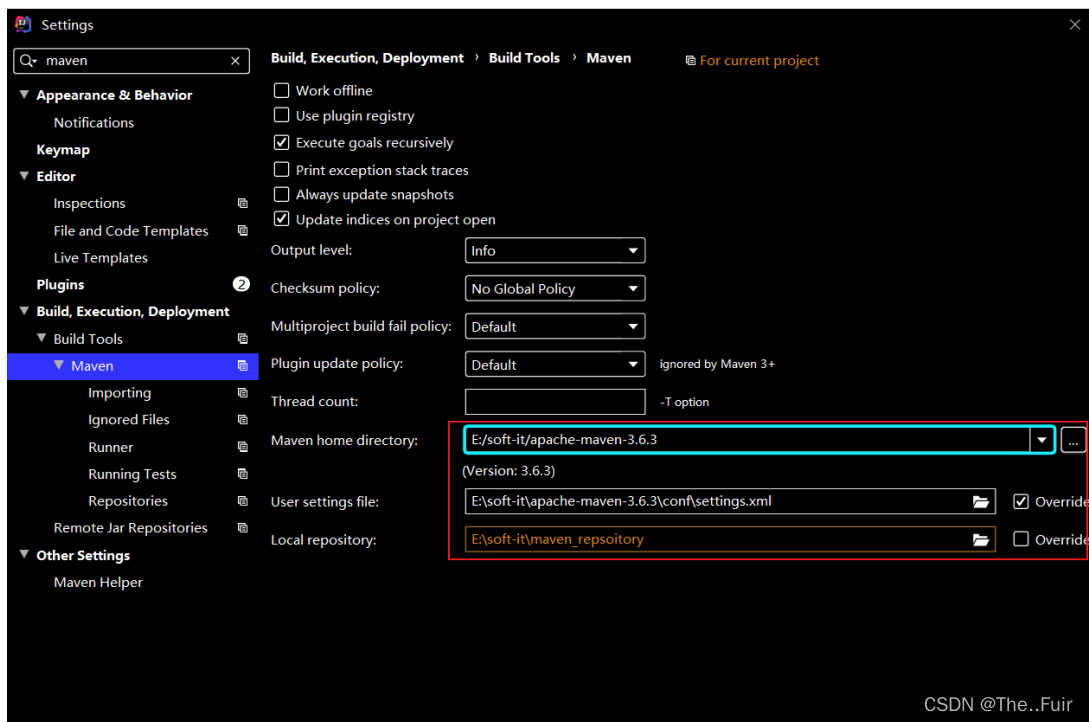
Task: Click the User settings file path field
Action: click(x=730, y=501)
